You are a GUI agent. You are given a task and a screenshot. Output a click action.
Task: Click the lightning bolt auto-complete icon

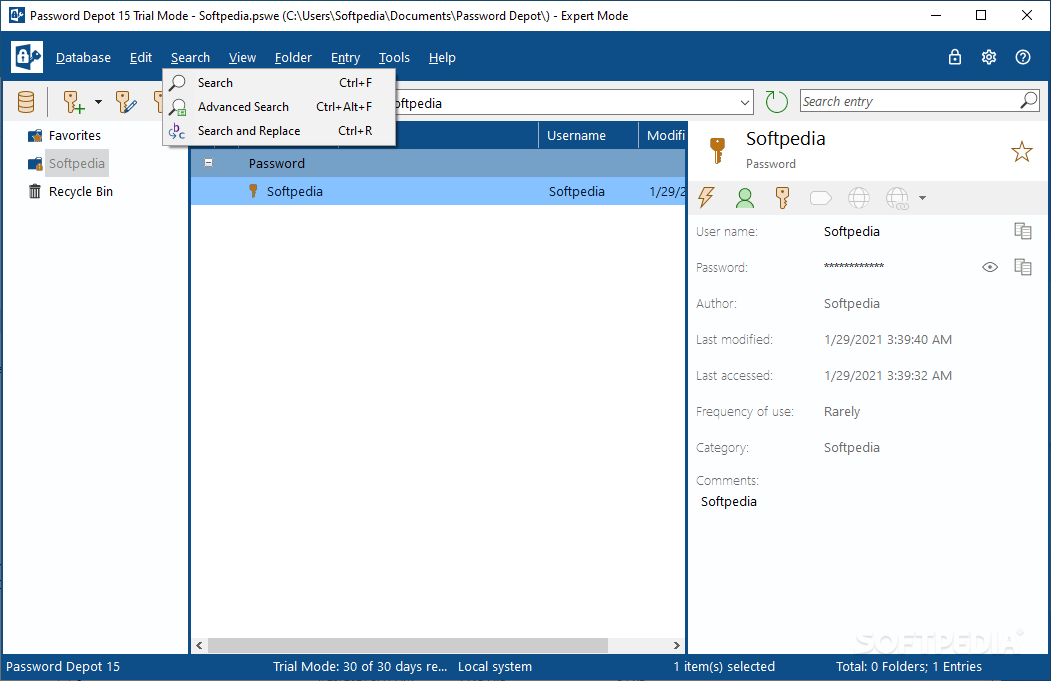pyautogui.click(x=706, y=197)
